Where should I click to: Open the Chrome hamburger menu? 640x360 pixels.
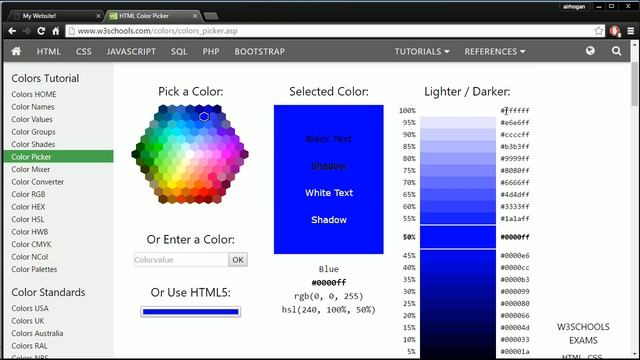coord(630,31)
